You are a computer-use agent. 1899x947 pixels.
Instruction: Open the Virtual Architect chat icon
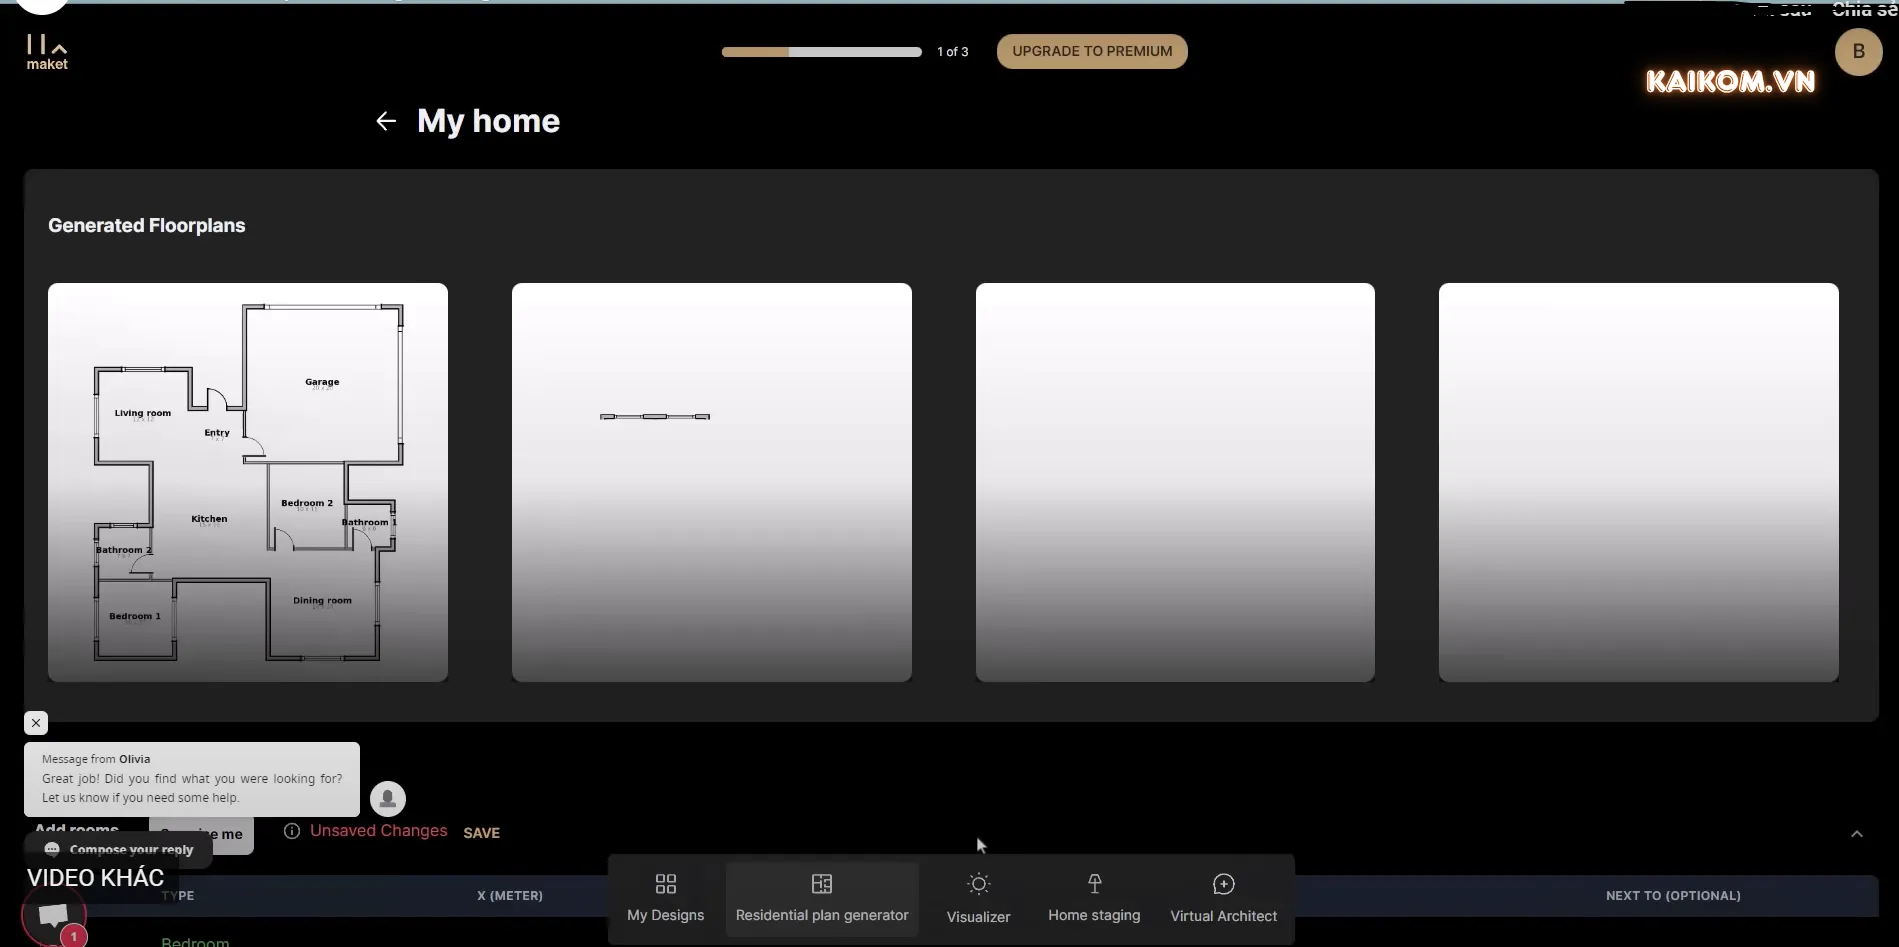(x=1223, y=884)
